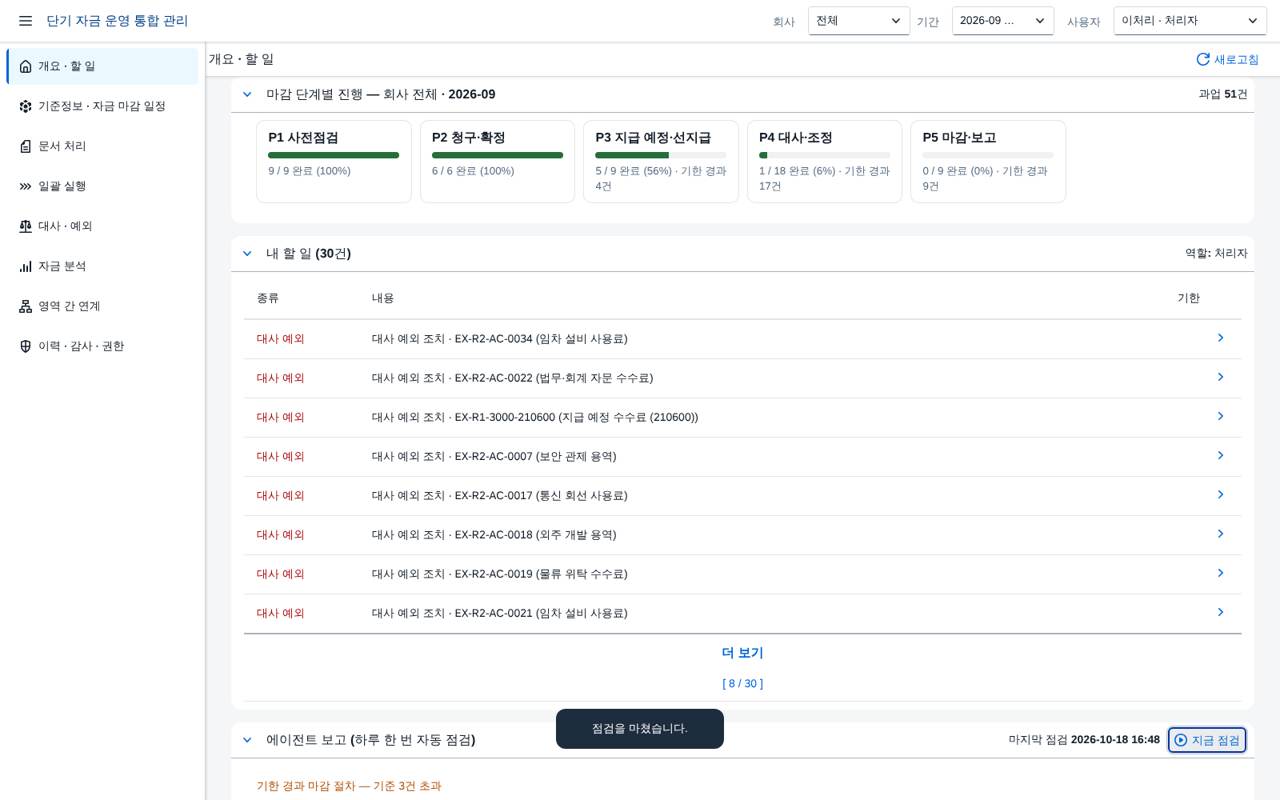
Task: Go to 문서 처리 in sidebar
Action: [x=102, y=146]
